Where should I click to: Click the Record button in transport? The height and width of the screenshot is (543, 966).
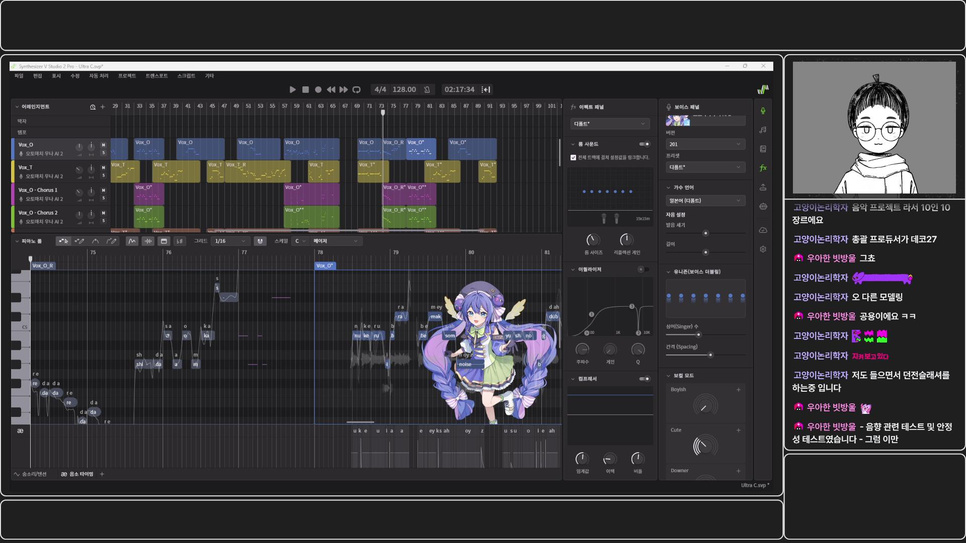(318, 90)
